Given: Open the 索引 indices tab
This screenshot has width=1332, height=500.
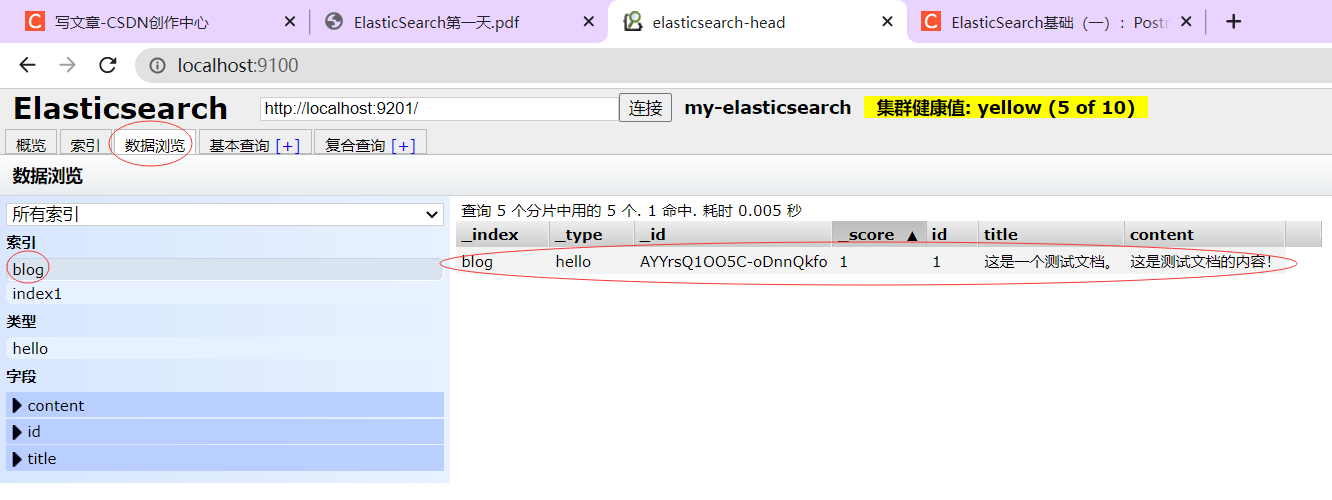Looking at the screenshot, I should [x=85, y=144].
